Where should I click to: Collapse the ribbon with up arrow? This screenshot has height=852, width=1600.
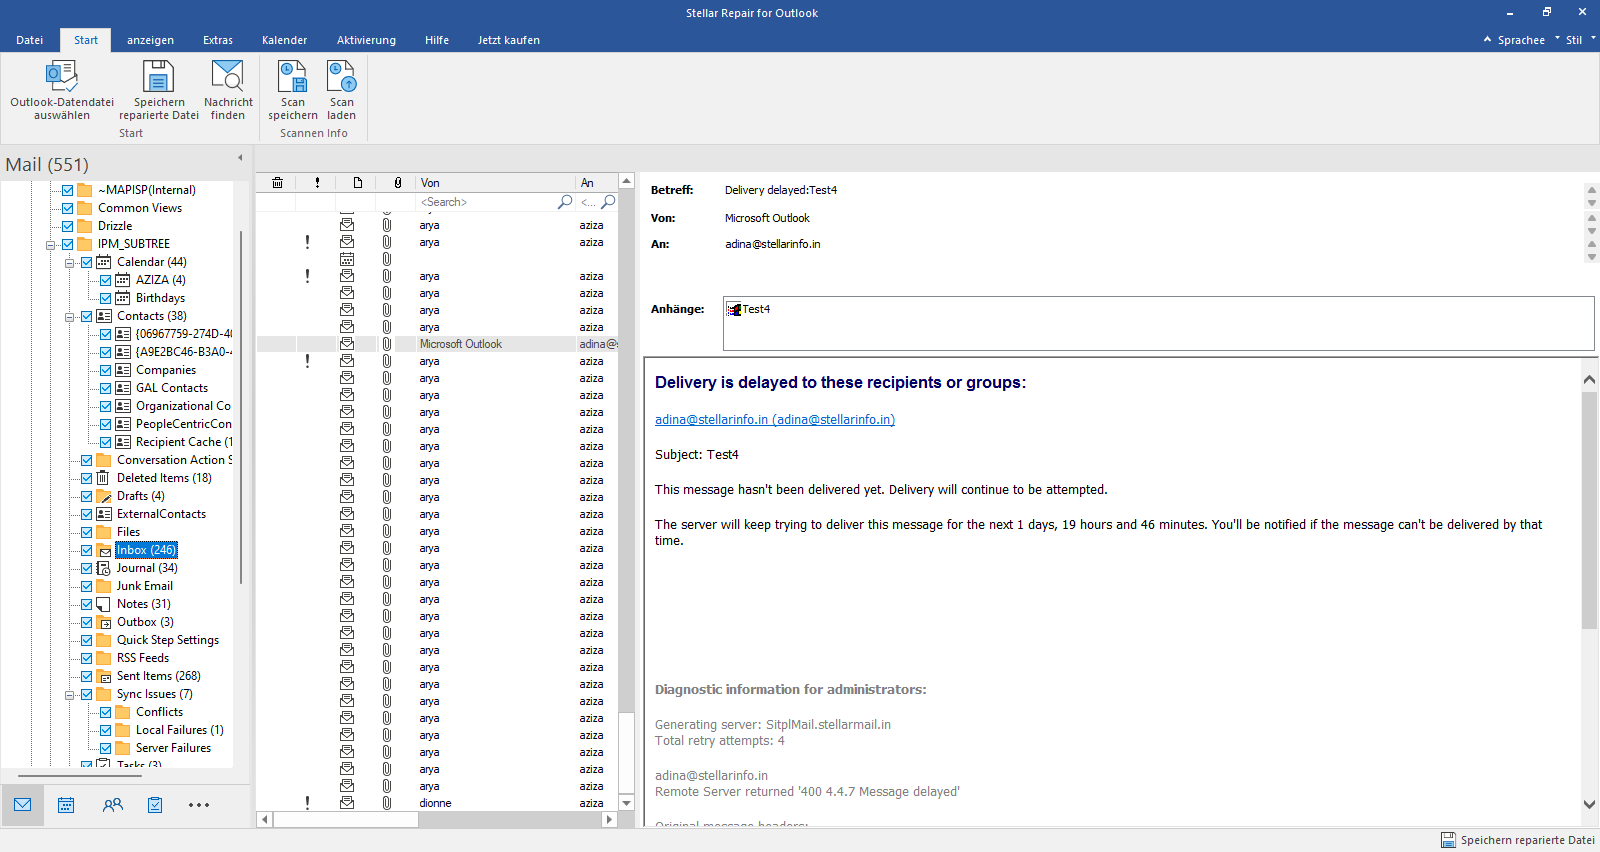(1487, 40)
